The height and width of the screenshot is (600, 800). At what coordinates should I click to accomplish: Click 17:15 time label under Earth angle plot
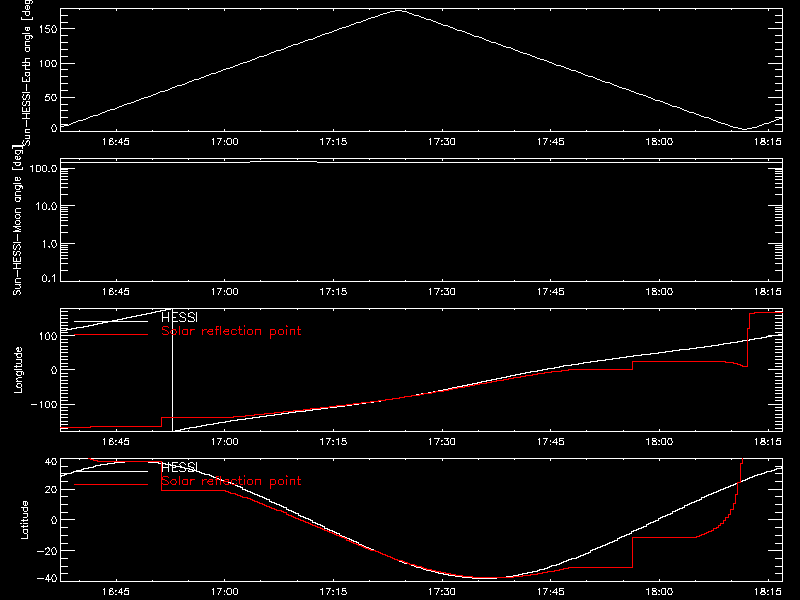[x=333, y=142]
